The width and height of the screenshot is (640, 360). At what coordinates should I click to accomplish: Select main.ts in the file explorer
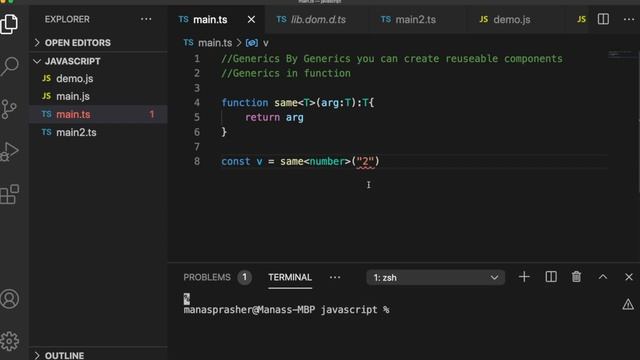click(98, 114)
